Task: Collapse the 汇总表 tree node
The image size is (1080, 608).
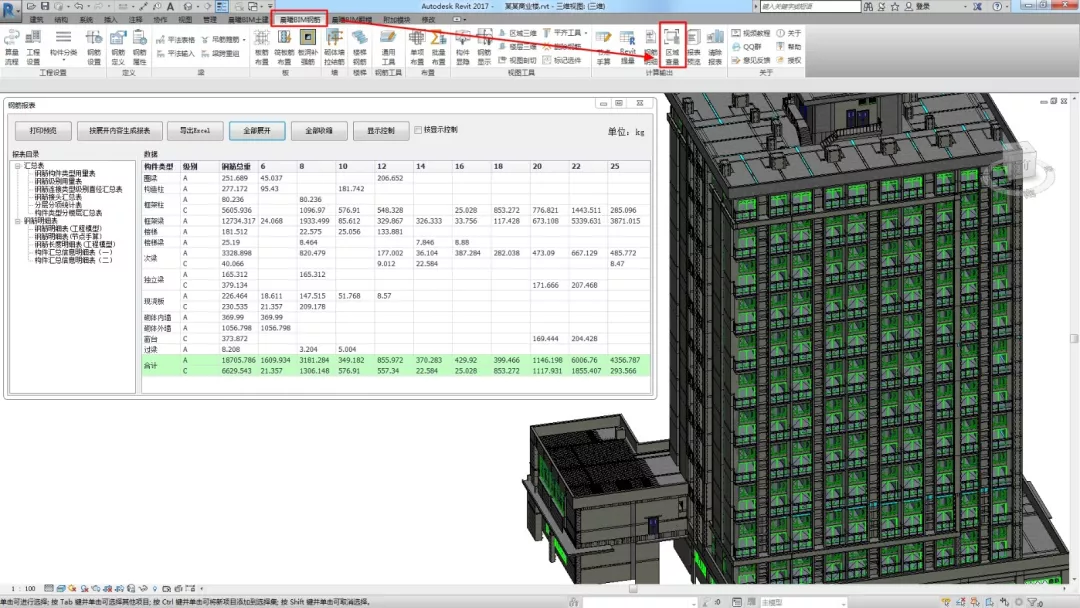Action: pyautogui.click(x=17, y=166)
